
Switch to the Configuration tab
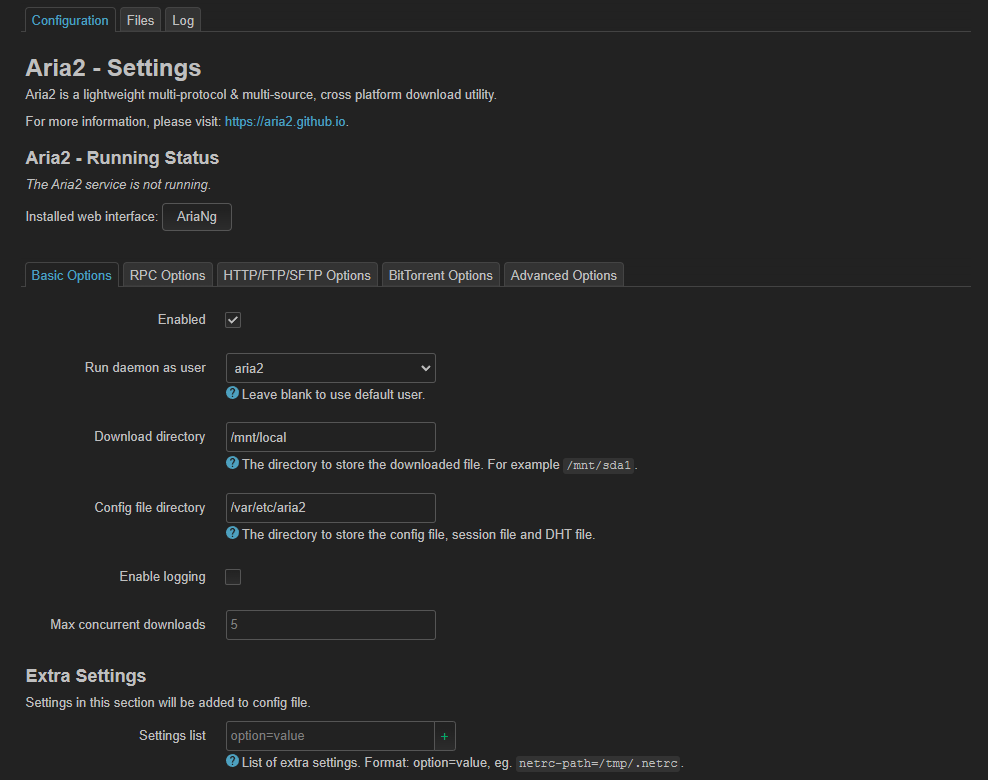[x=70, y=20]
